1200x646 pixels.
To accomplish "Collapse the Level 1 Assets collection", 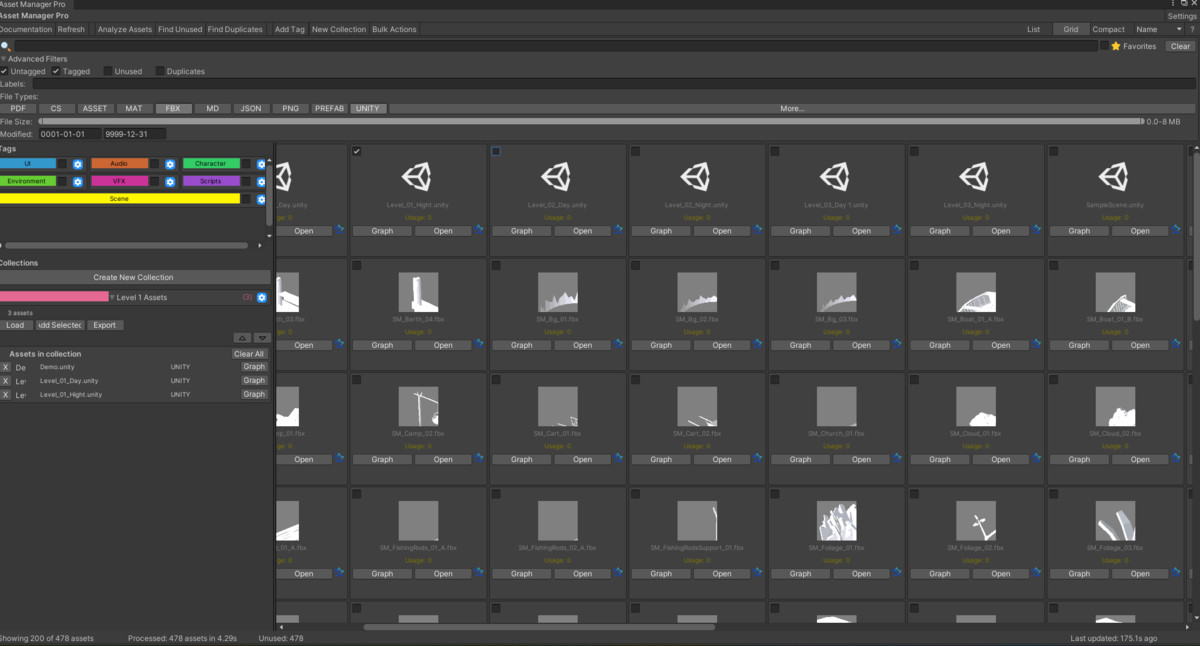I will 111,297.
